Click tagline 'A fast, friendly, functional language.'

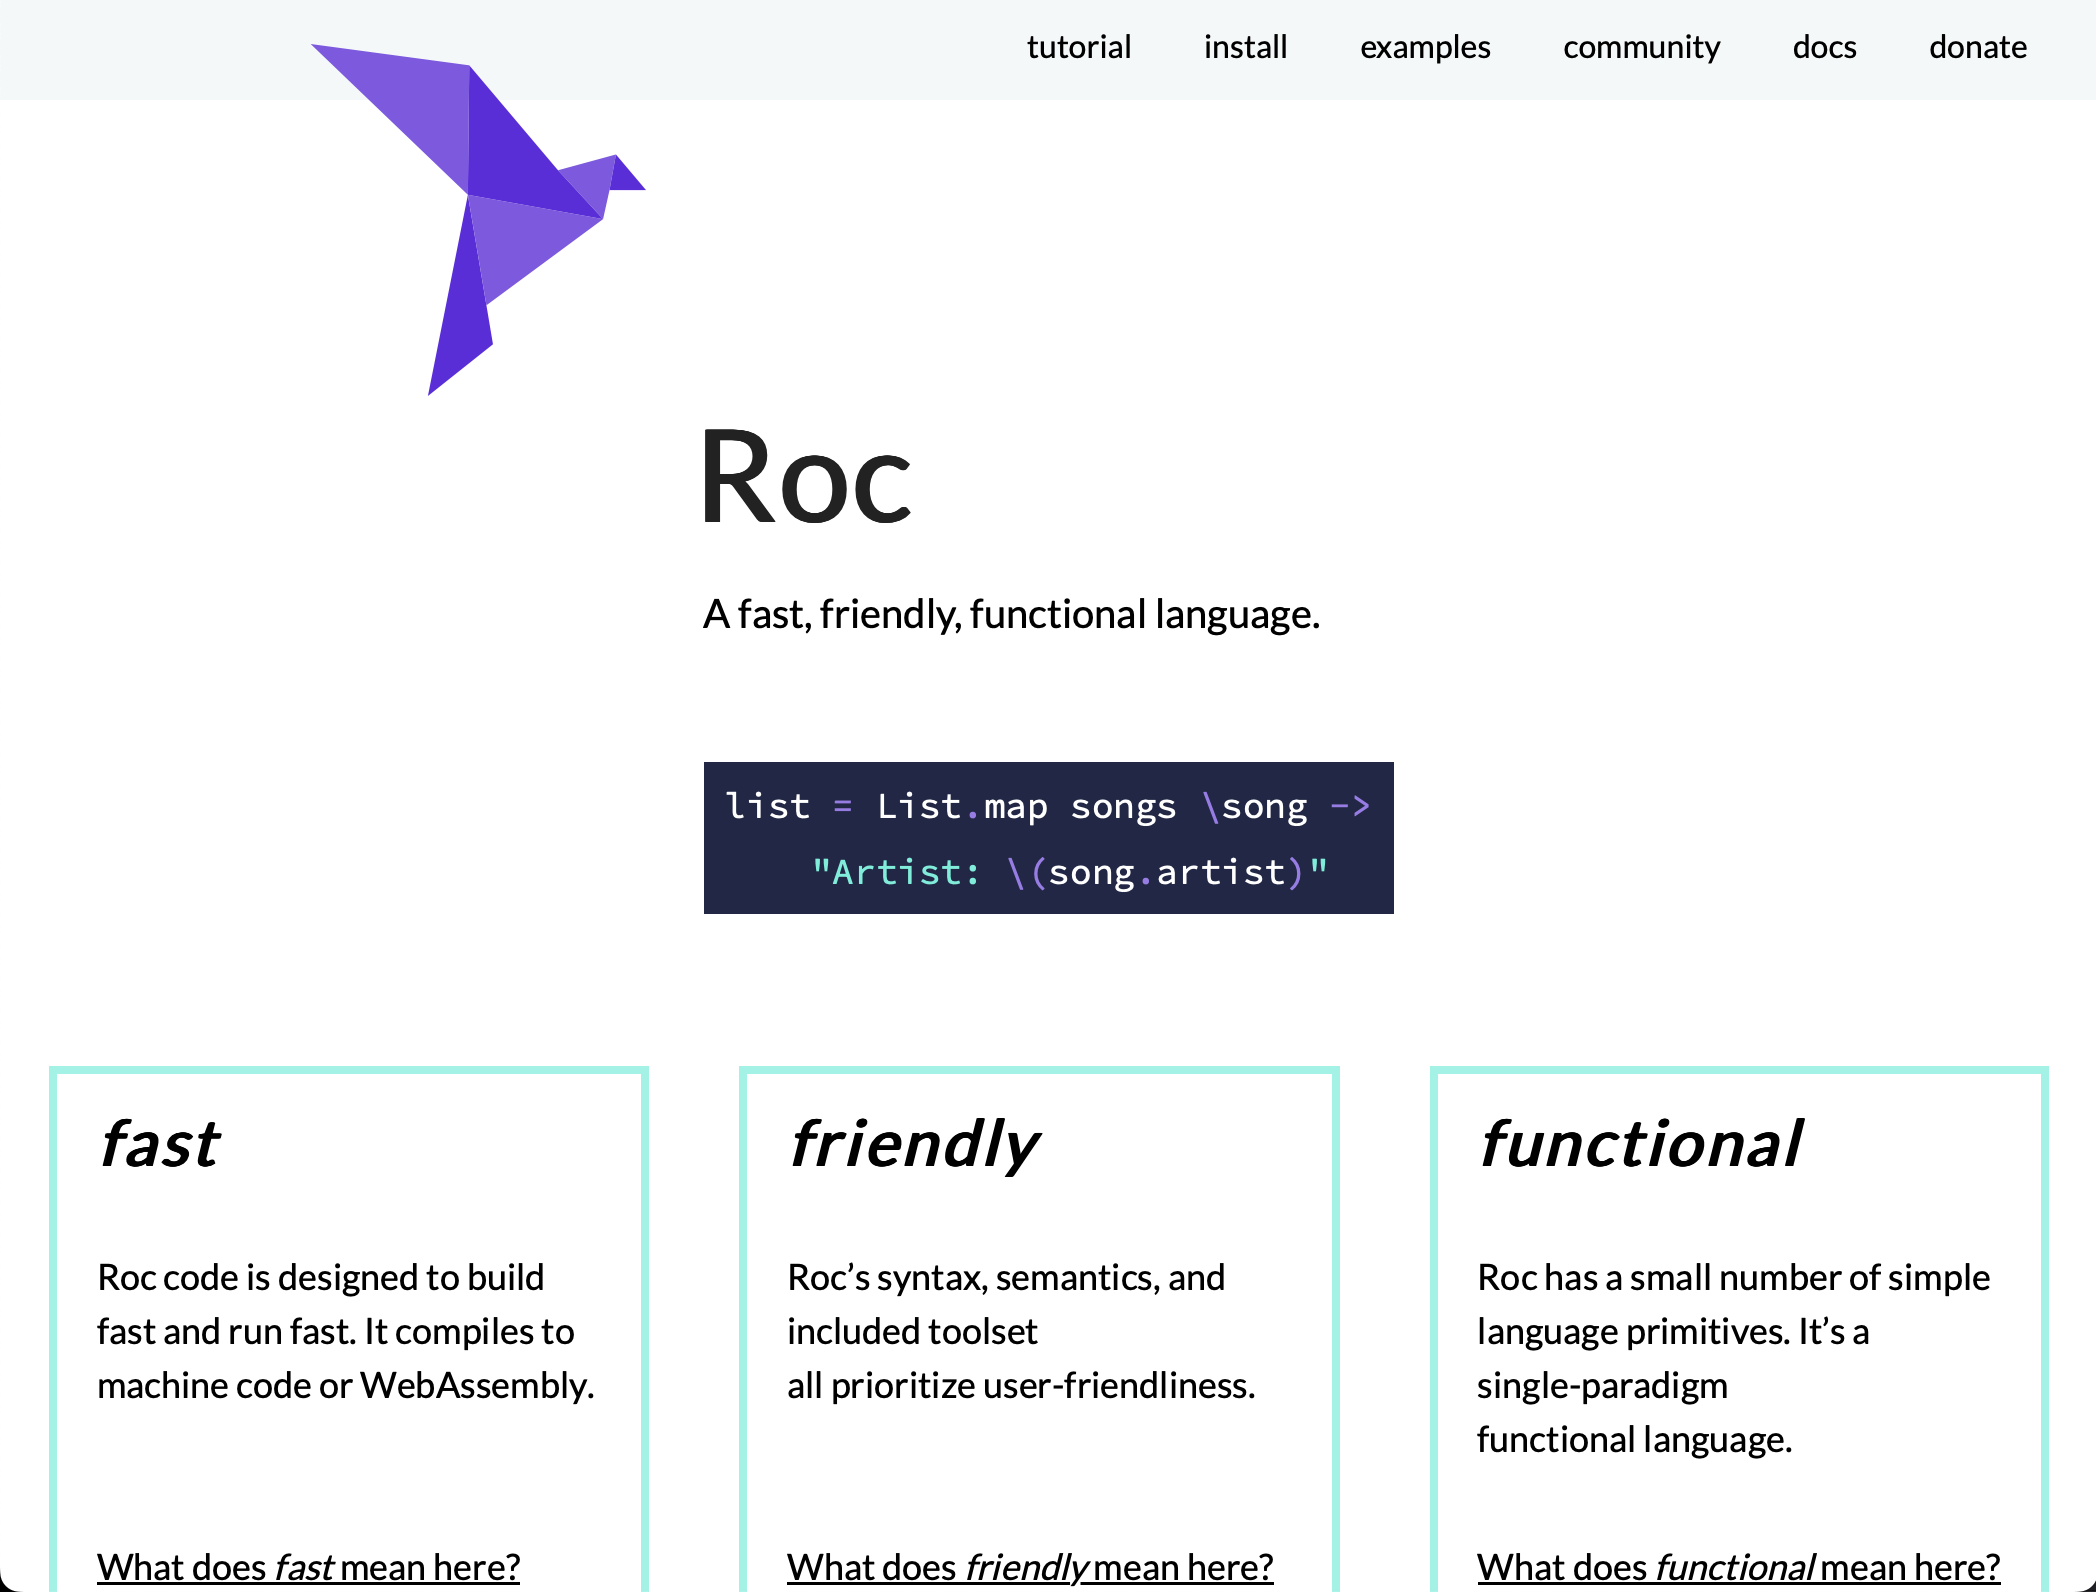click(1011, 614)
